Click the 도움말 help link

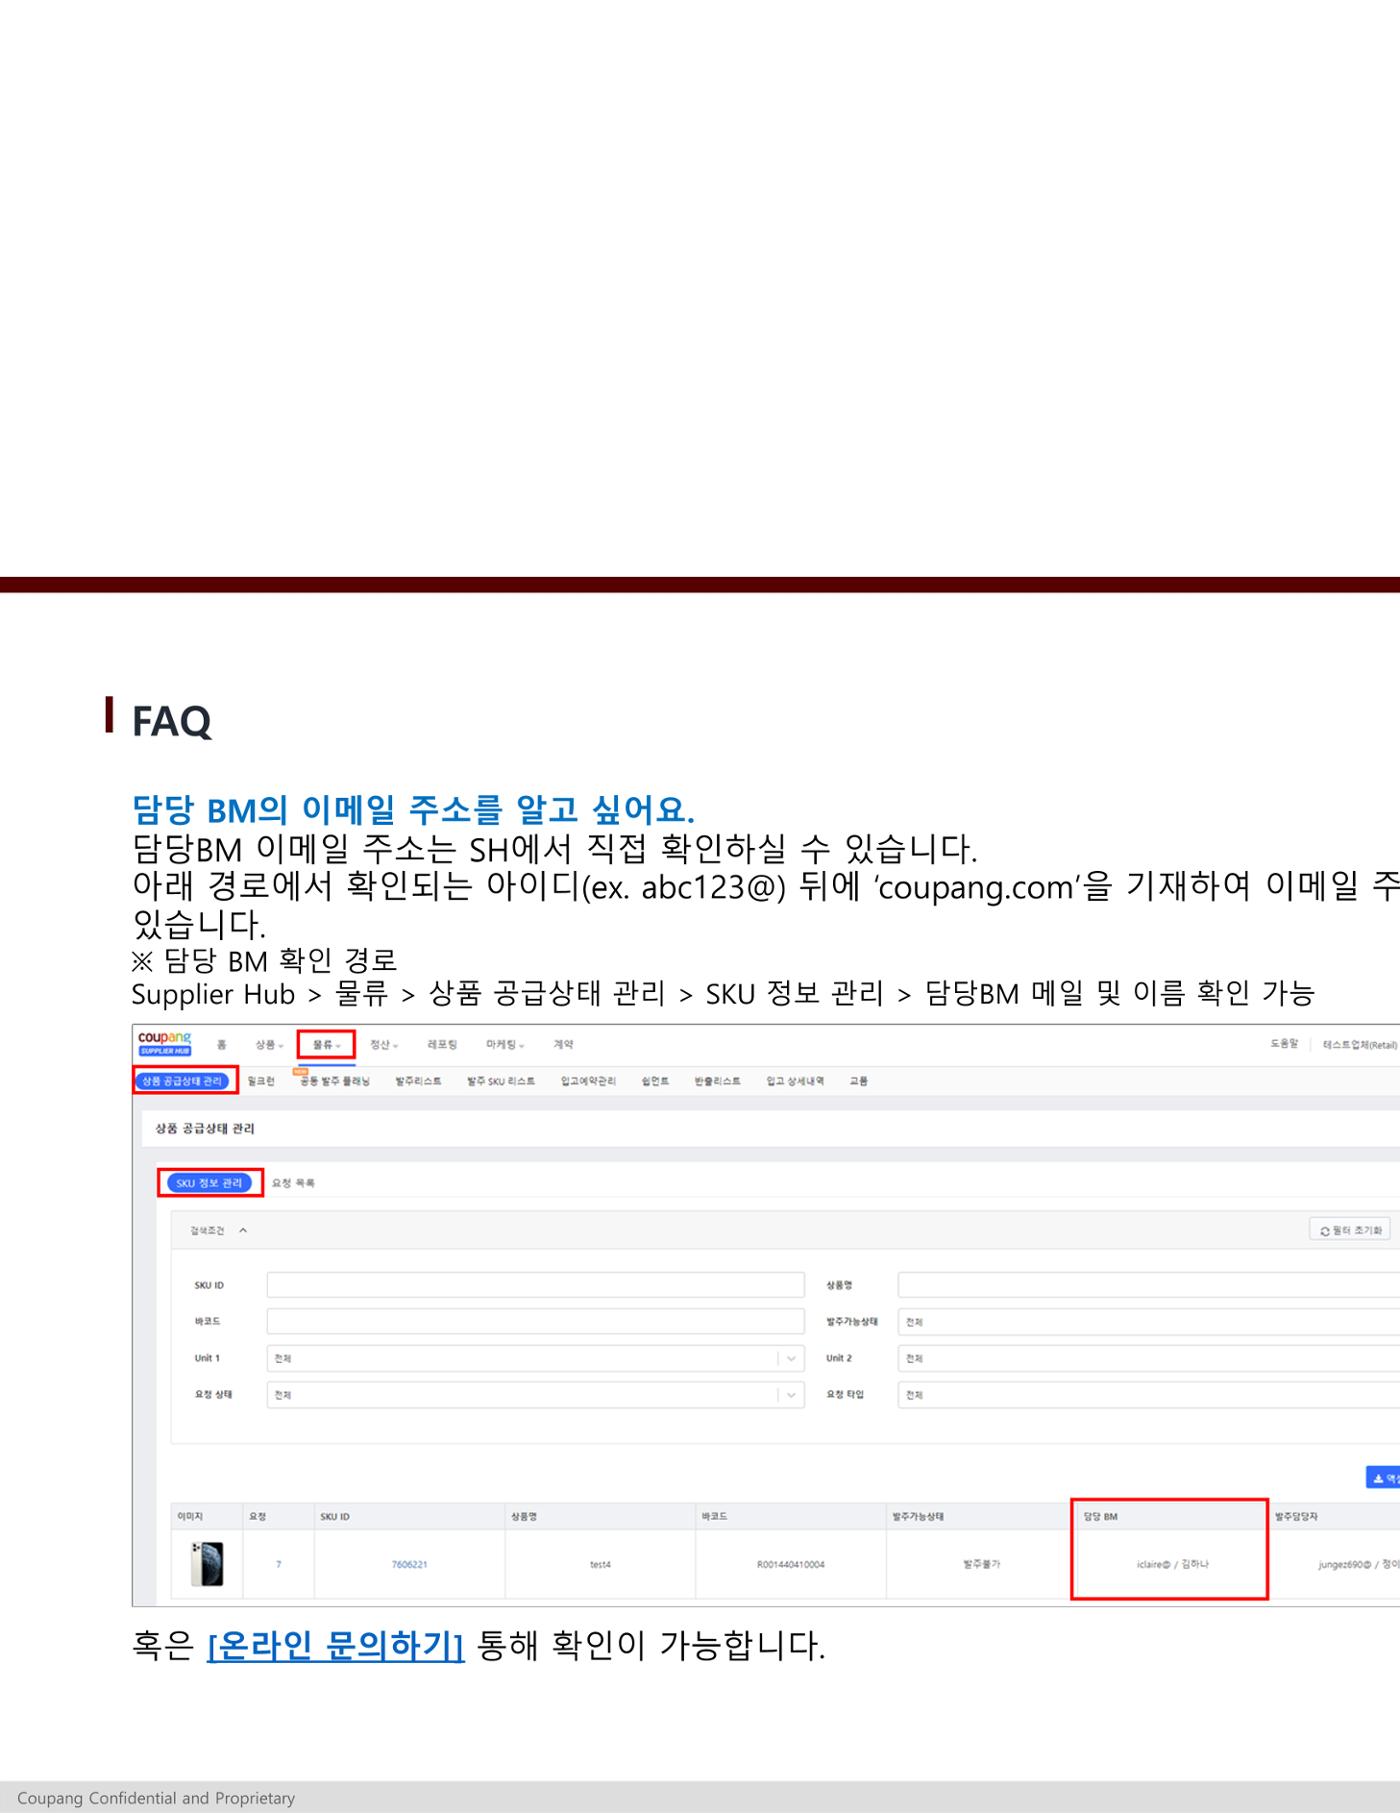[1284, 1044]
